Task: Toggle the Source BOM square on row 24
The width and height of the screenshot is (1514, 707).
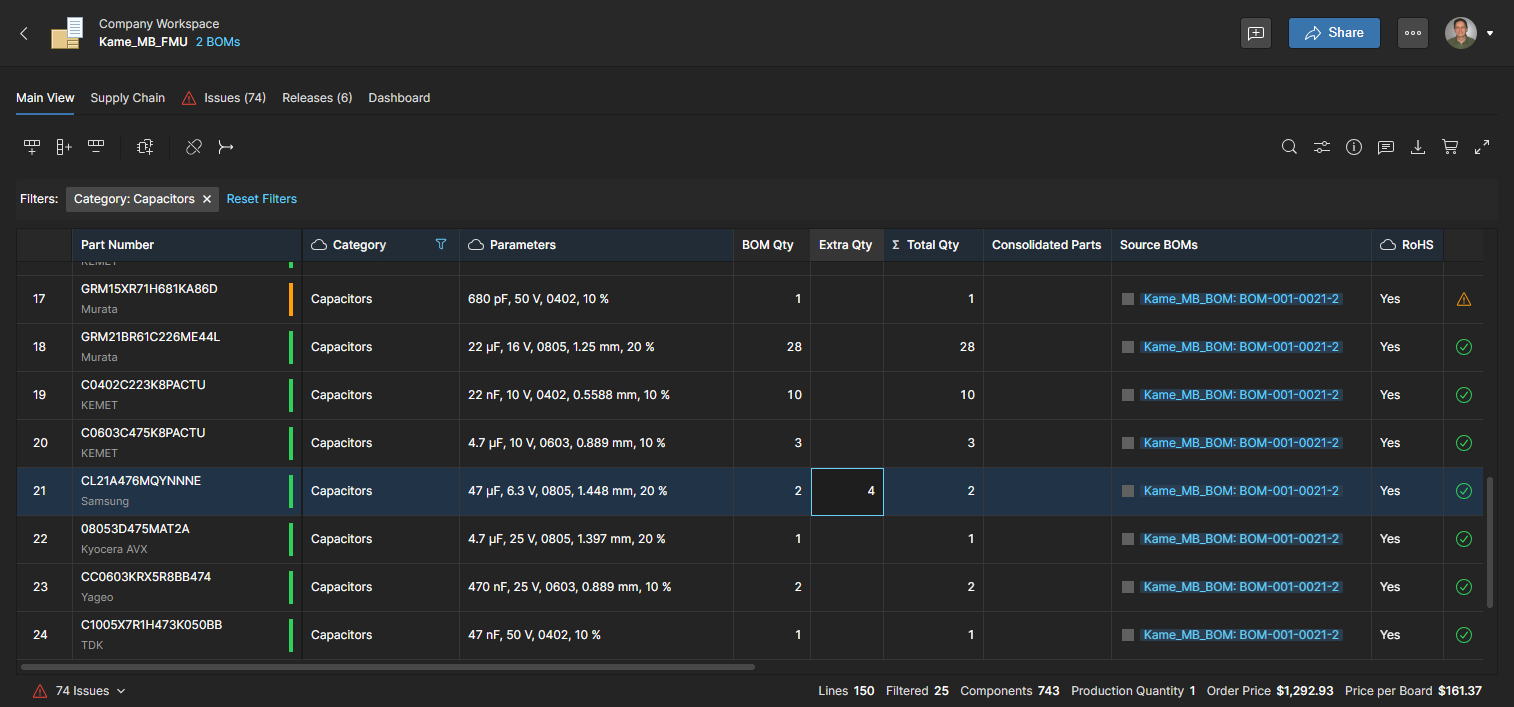Action: [x=1128, y=635]
